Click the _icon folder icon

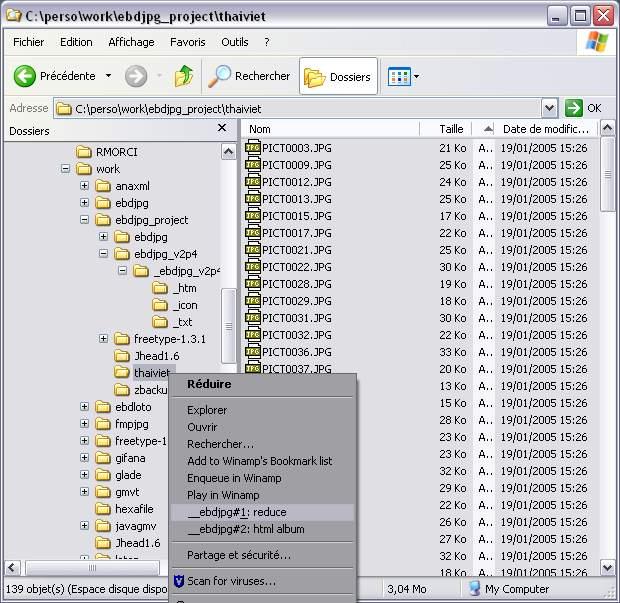160,305
